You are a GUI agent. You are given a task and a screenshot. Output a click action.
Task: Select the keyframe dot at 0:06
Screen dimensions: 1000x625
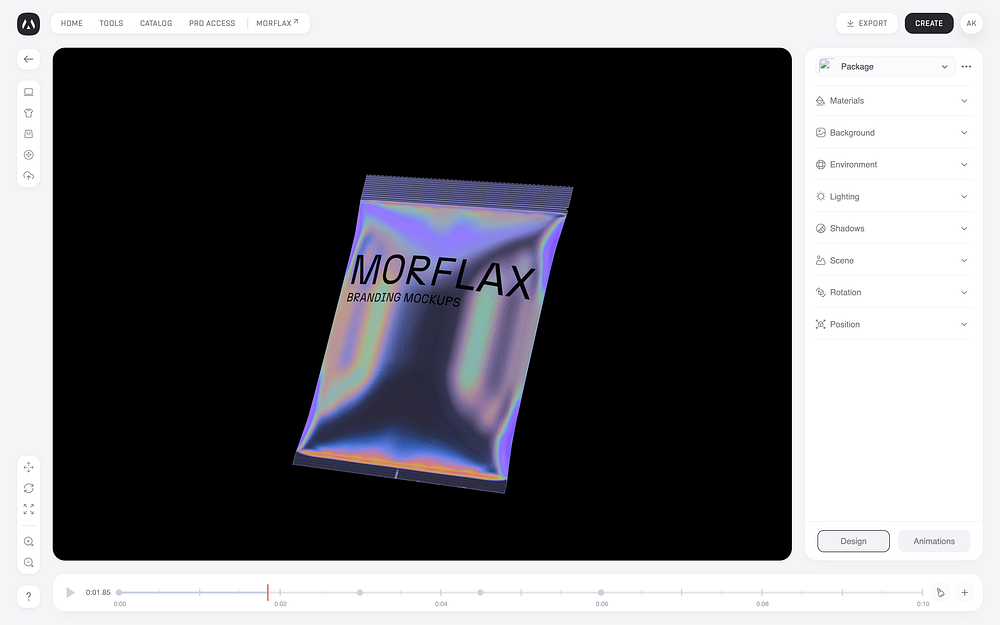[x=601, y=593]
